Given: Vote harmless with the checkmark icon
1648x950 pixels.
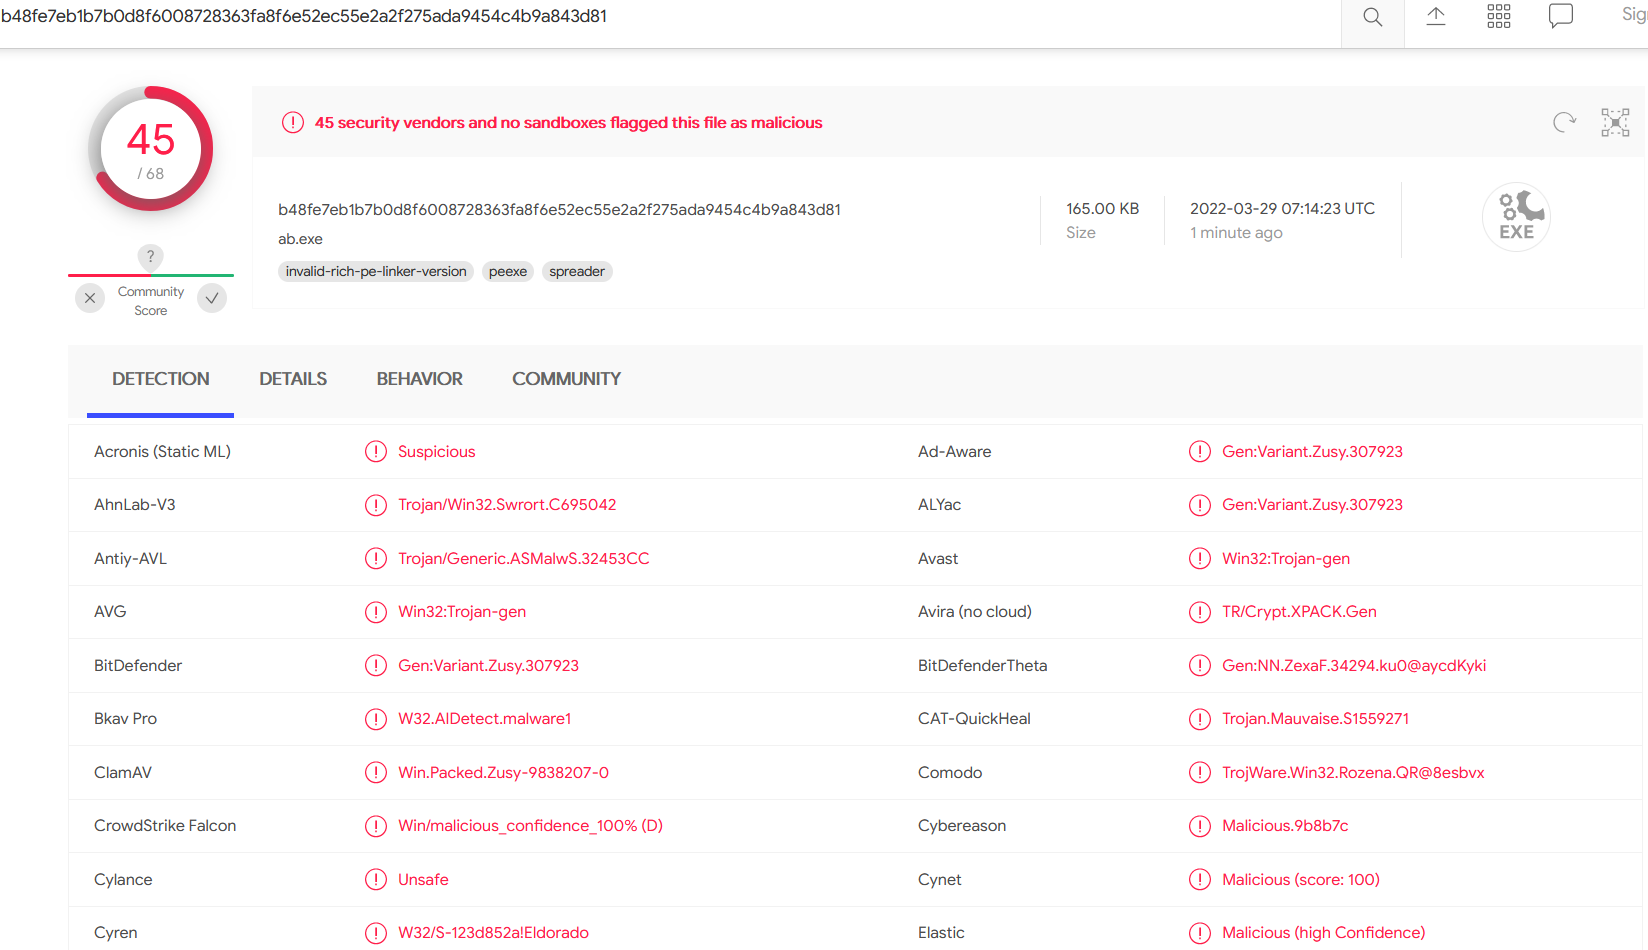Looking at the screenshot, I should [x=212, y=298].
